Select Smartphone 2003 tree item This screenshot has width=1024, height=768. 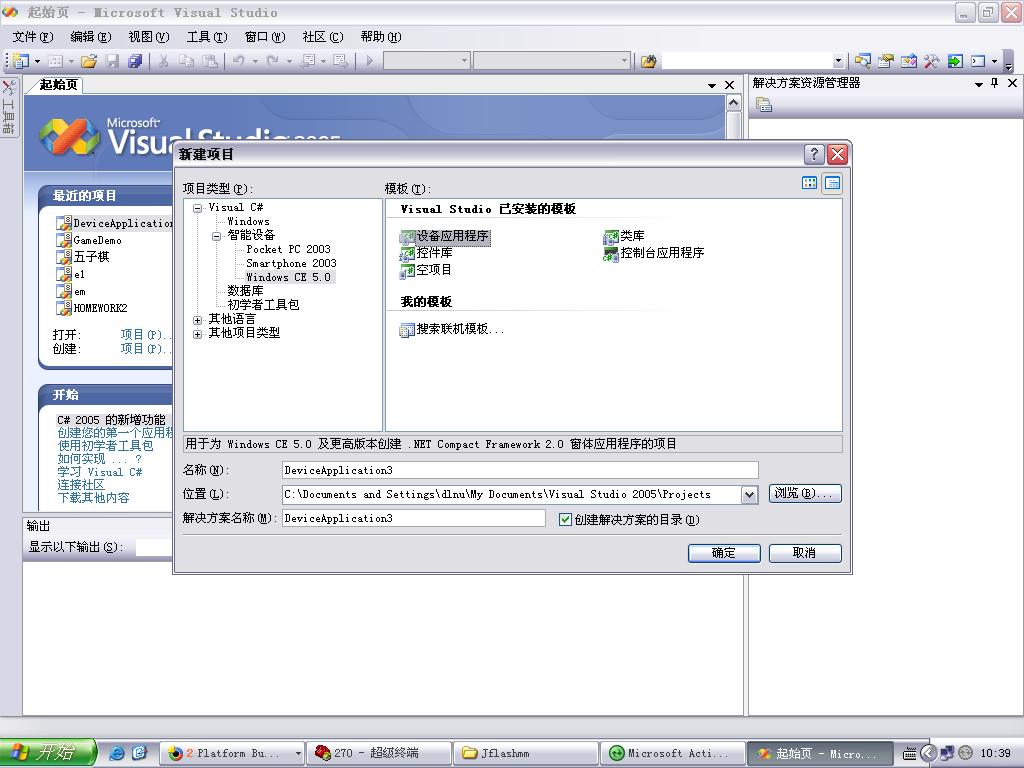coord(291,264)
